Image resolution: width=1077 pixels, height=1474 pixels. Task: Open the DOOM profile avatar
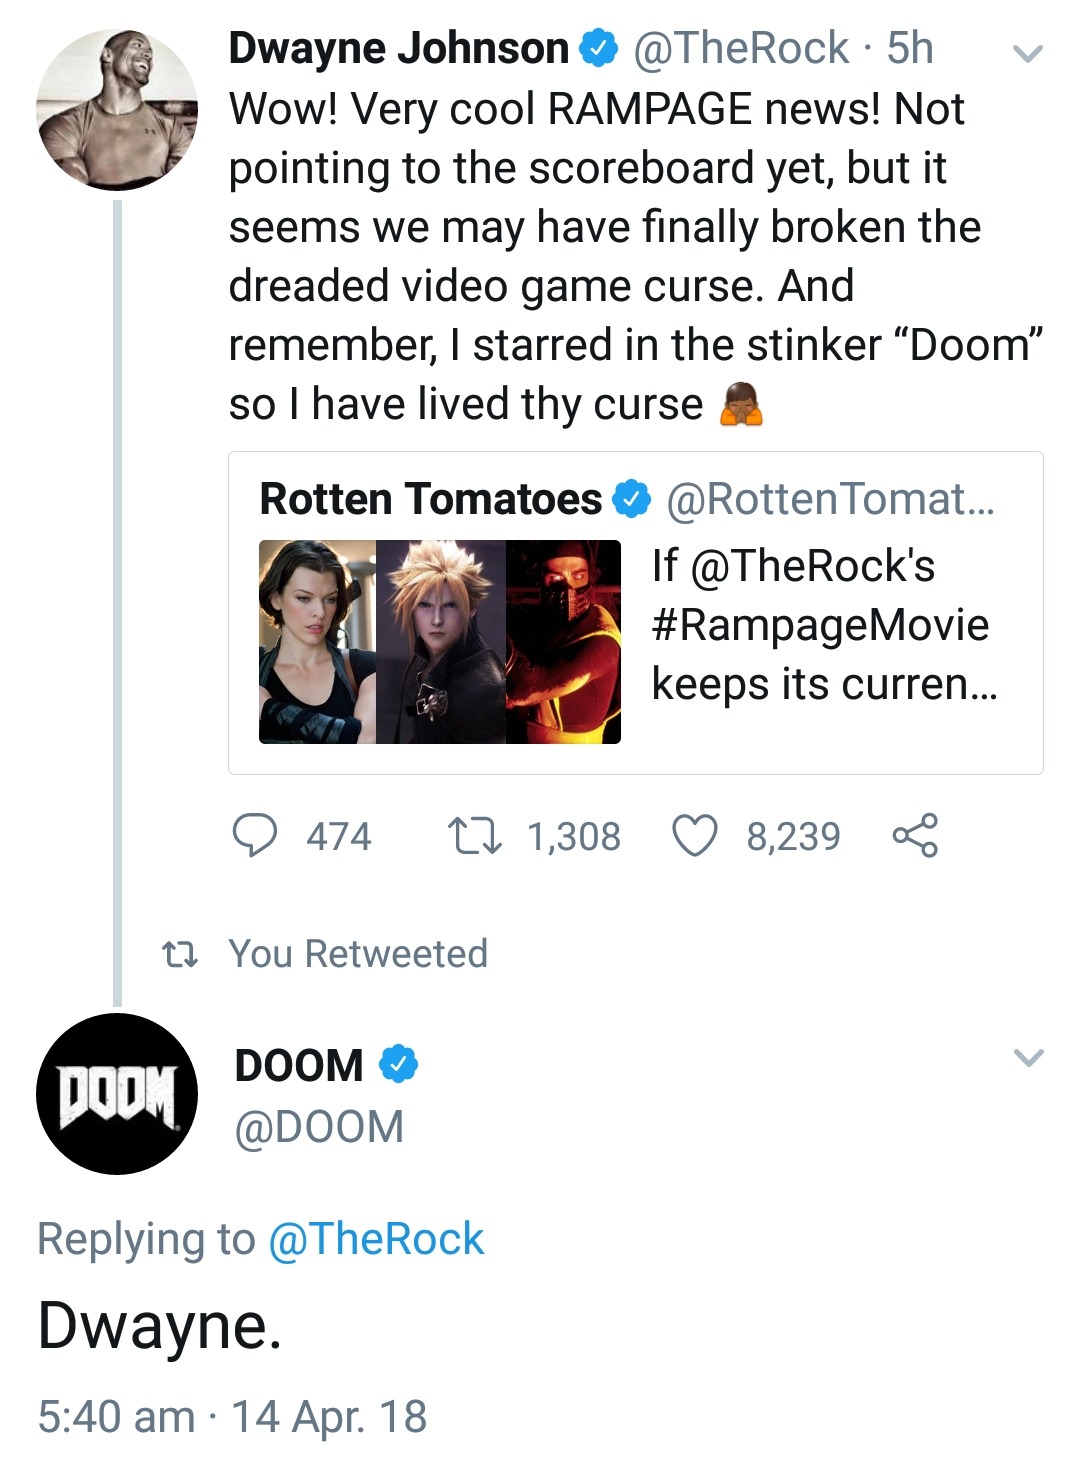pyautogui.click(x=117, y=1093)
